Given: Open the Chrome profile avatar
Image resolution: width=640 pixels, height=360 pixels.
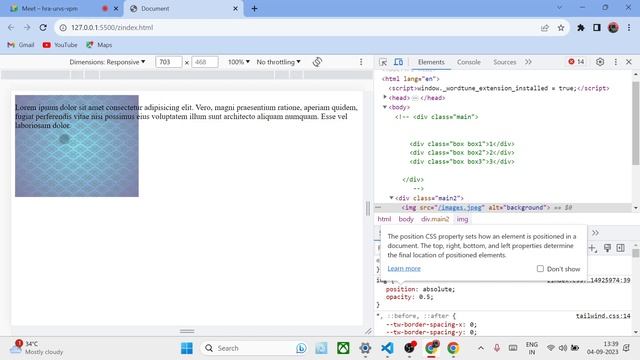Looking at the screenshot, I should point(613,28).
